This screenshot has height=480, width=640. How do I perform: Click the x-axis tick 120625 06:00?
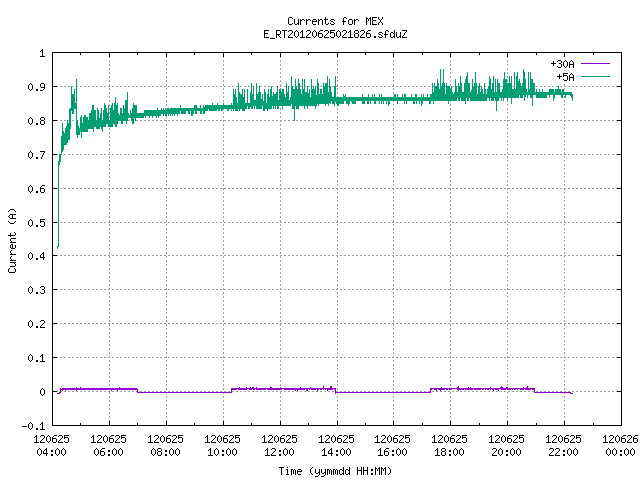[109, 446]
